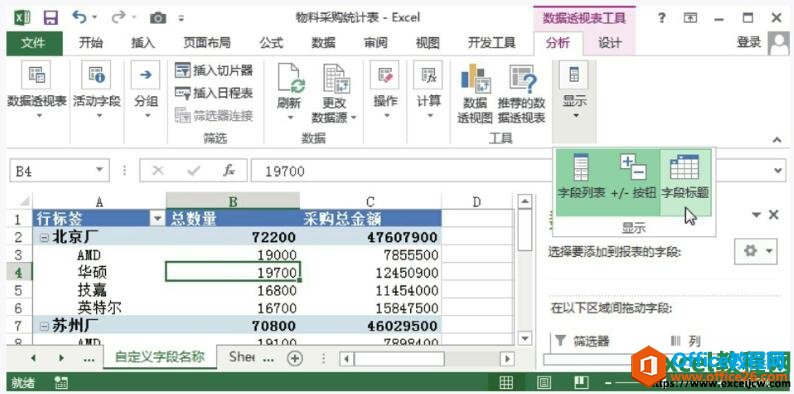The height and width of the screenshot is (394, 794).
Task: Open the 操作 menu
Action: pos(385,91)
